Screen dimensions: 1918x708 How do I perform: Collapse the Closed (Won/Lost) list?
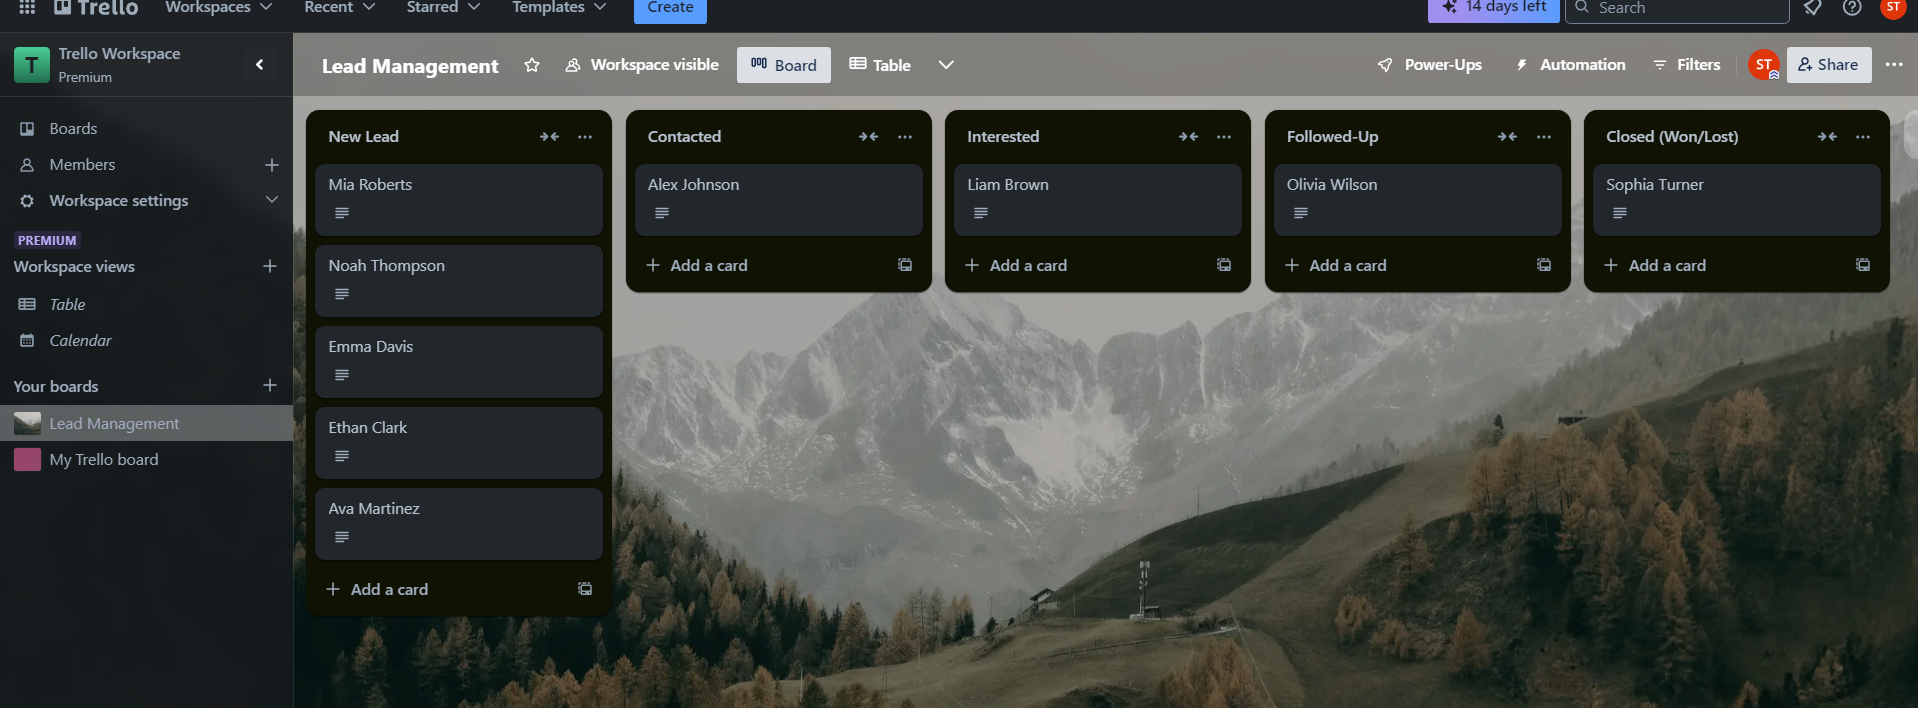pos(1827,137)
